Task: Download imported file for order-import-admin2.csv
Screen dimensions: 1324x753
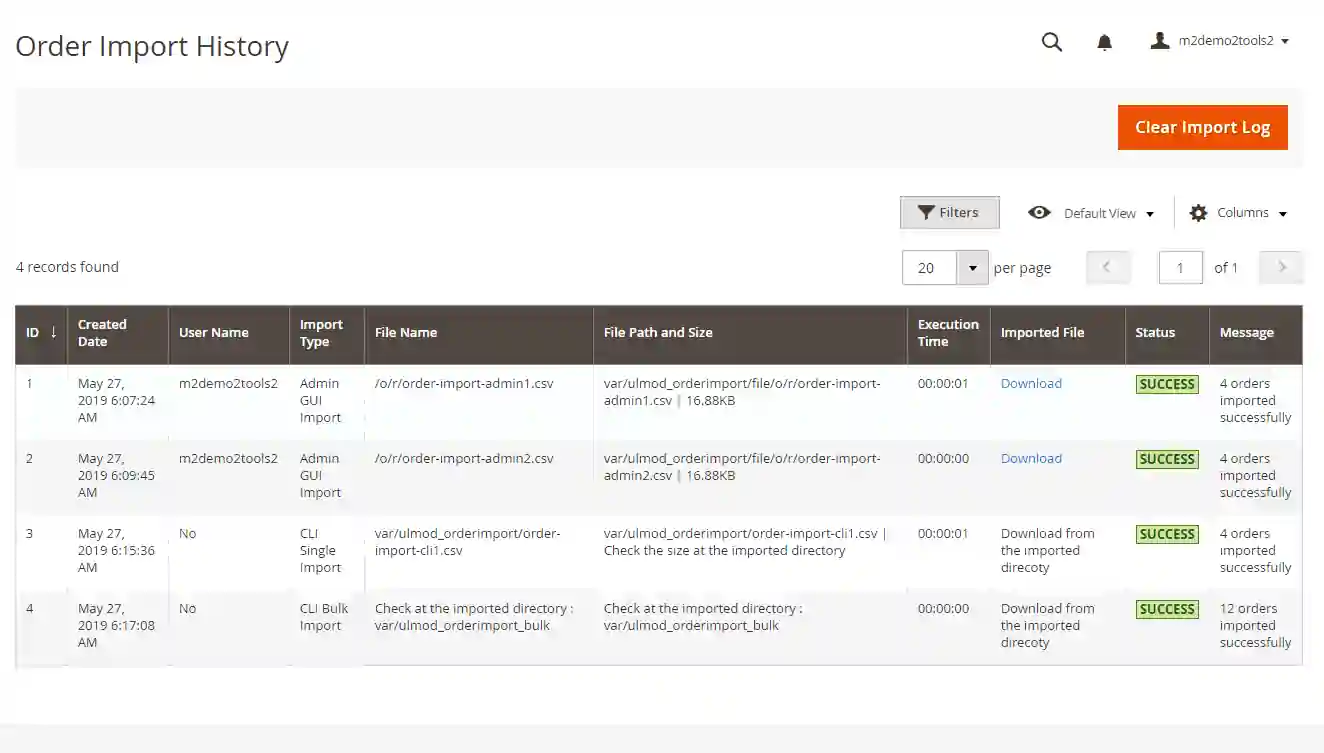Action: [1031, 458]
